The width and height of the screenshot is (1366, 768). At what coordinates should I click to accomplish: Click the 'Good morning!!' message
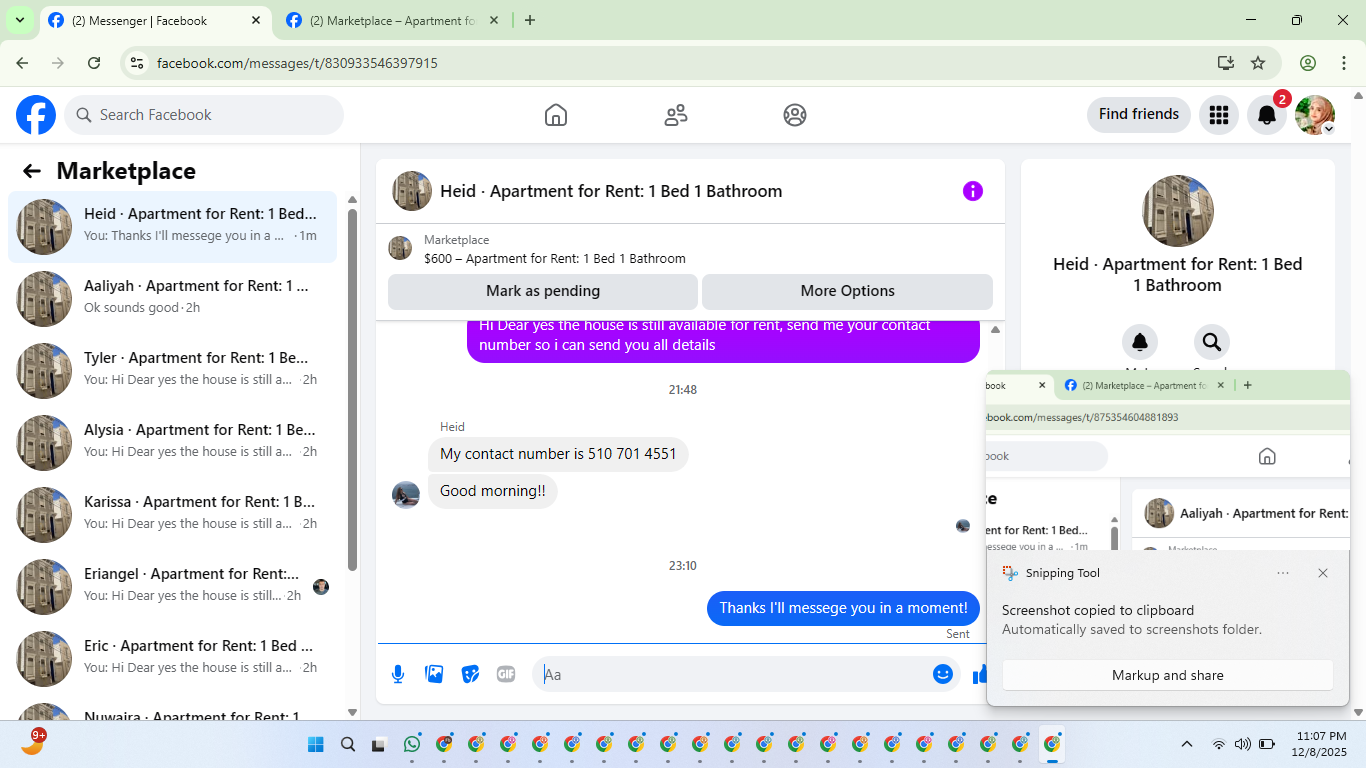[493, 491]
